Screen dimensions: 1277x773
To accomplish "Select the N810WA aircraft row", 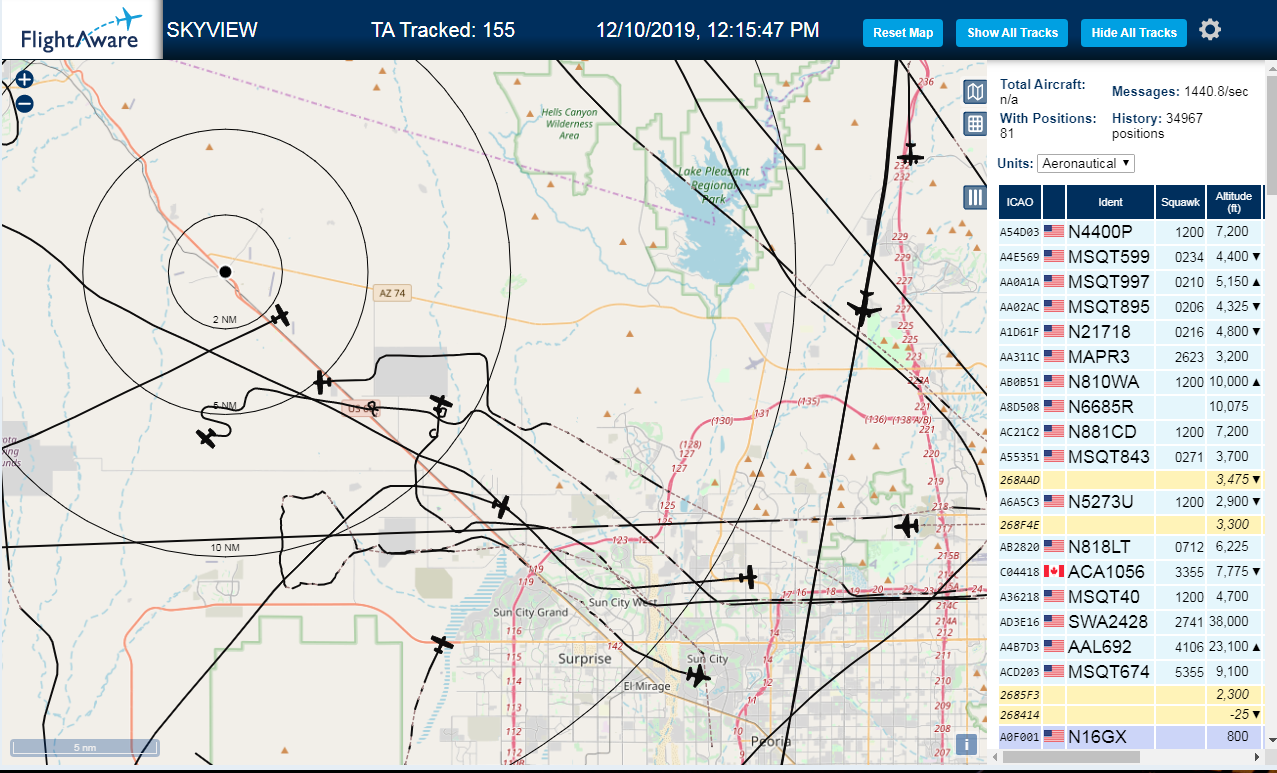I will 1130,381.
